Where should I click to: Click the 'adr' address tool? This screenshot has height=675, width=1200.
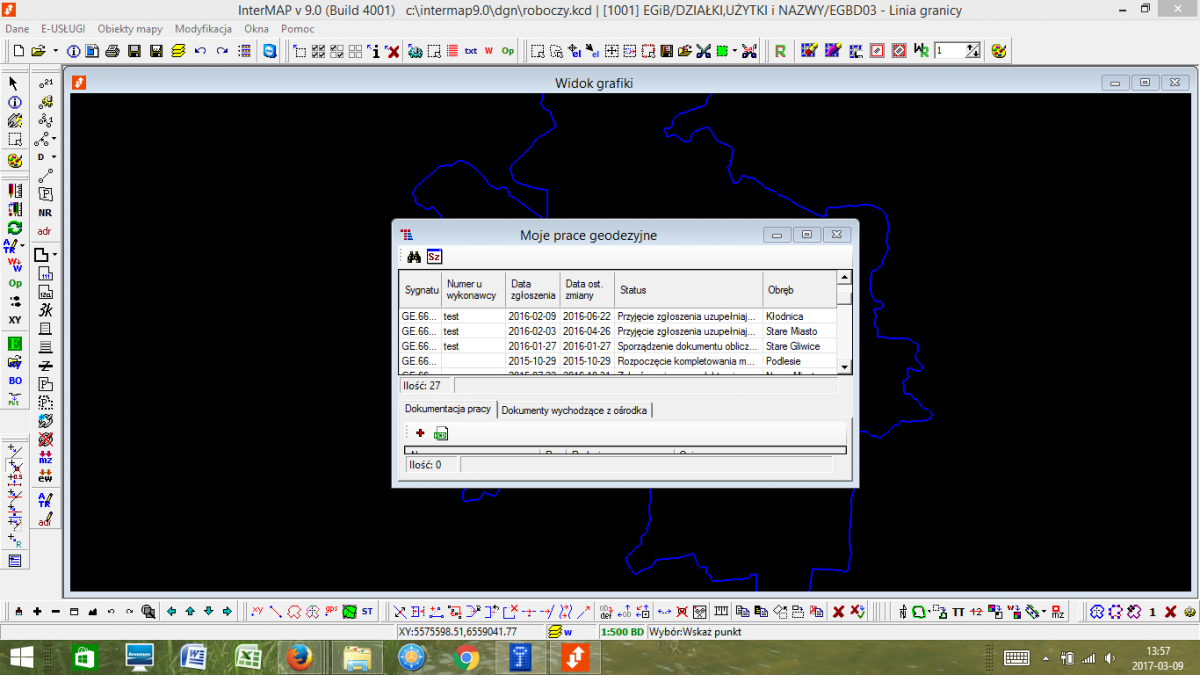click(x=45, y=231)
